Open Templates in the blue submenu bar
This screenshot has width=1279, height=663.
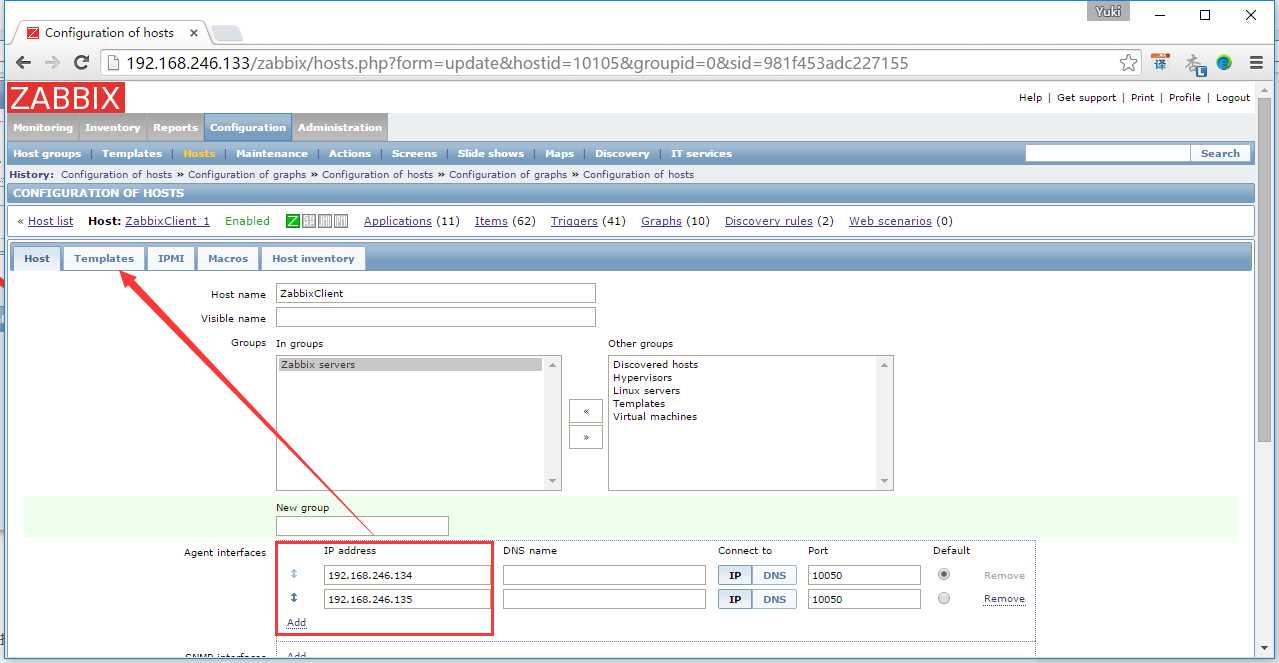click(x=132, y=154)
